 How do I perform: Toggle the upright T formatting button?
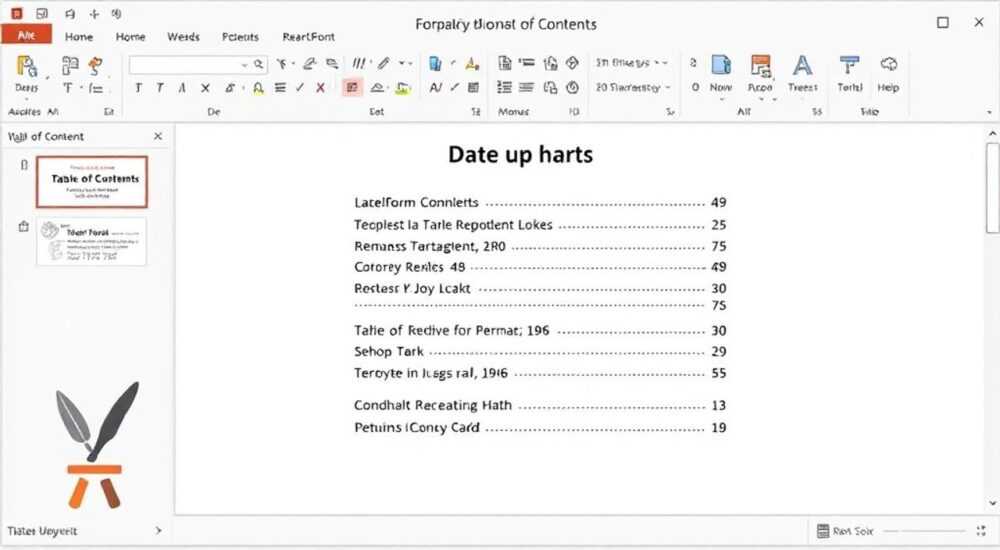[138, 88]
